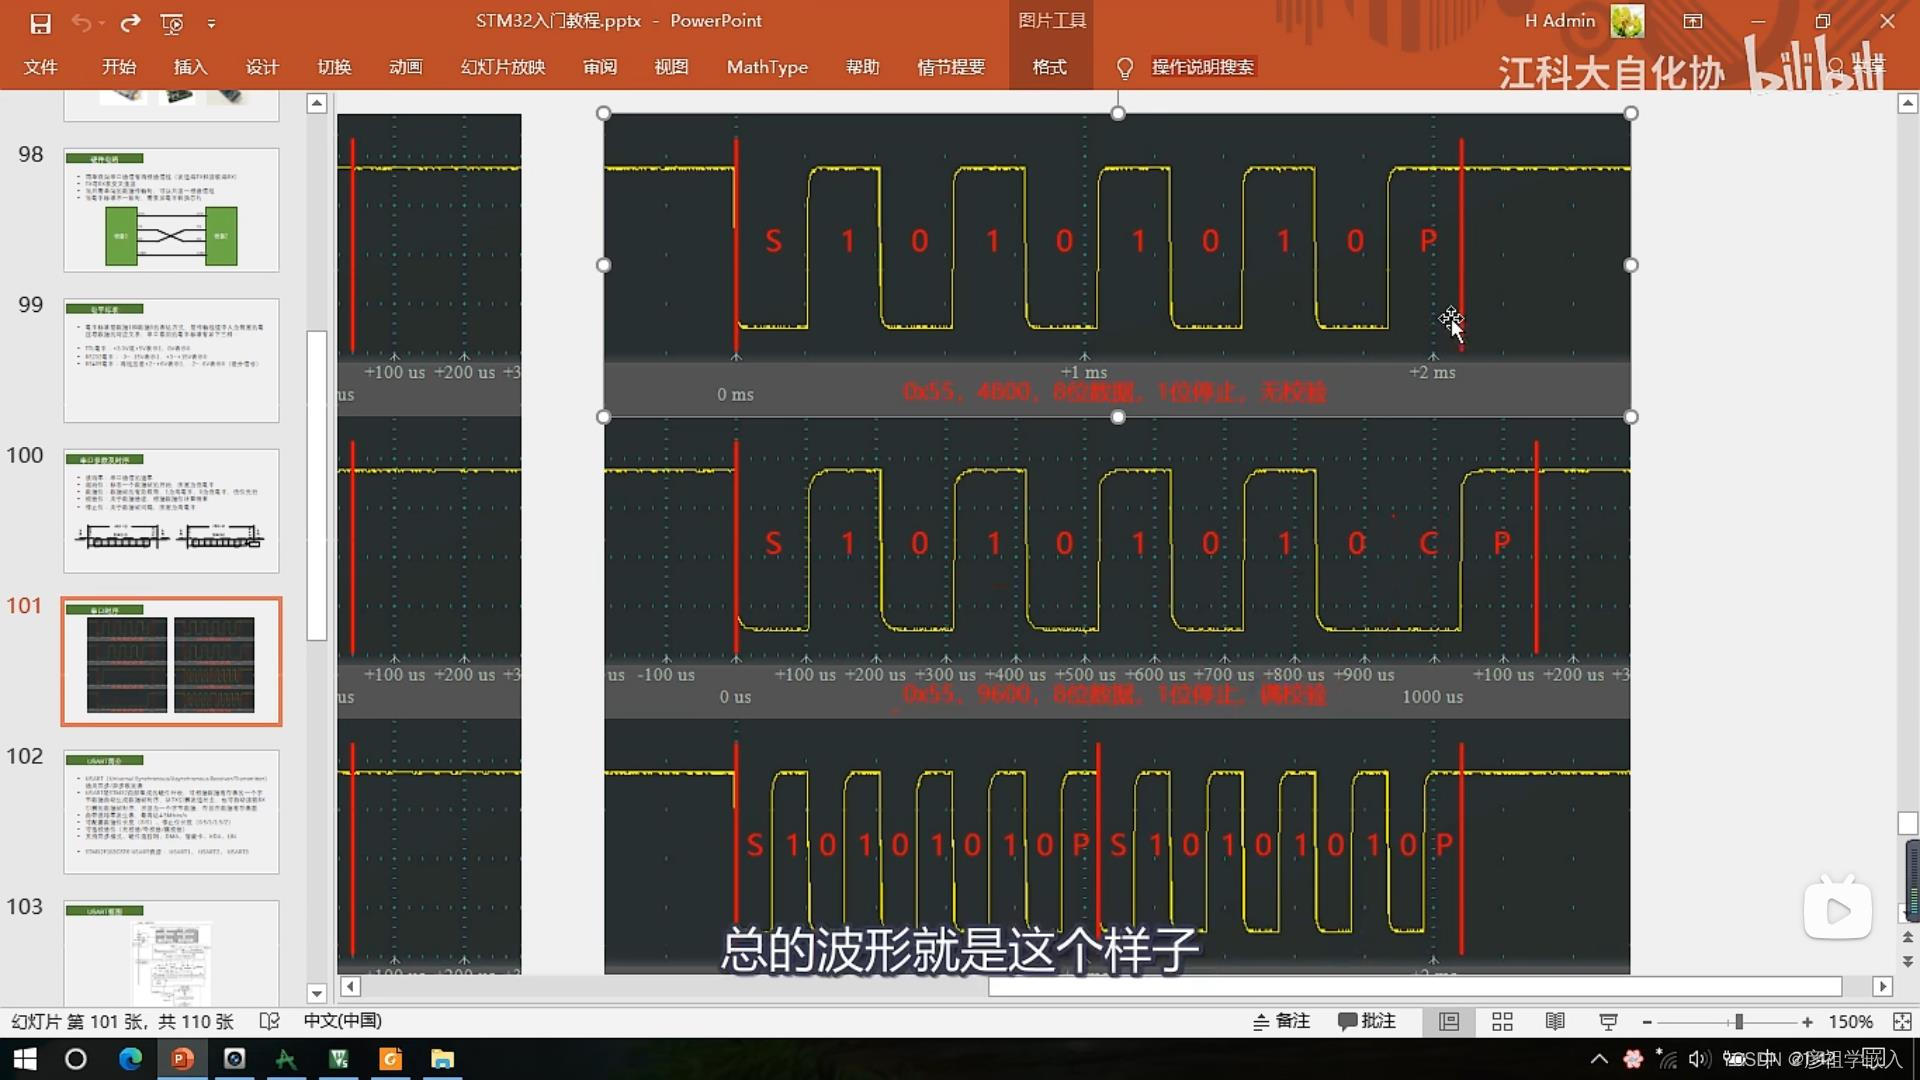
Task: Start slideshow from beginning icon in title bar
Action: coord(172,22)
